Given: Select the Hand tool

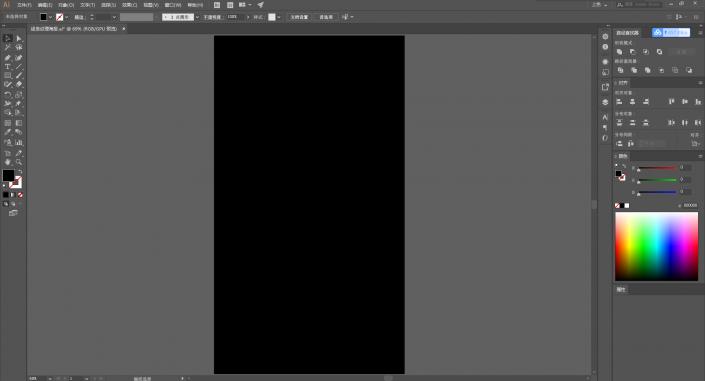Looking at the screenshot, I should 8,162.
